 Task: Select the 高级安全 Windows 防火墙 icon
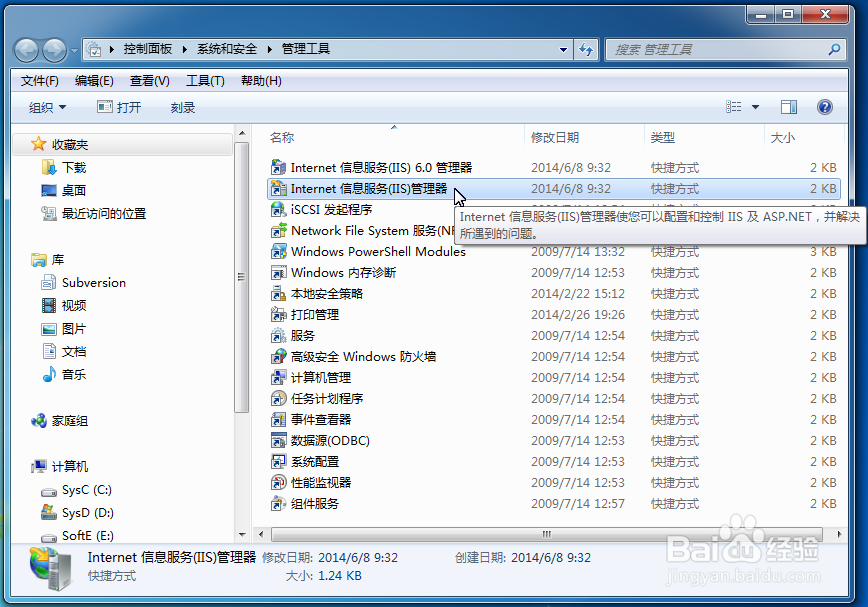point(278,357)
